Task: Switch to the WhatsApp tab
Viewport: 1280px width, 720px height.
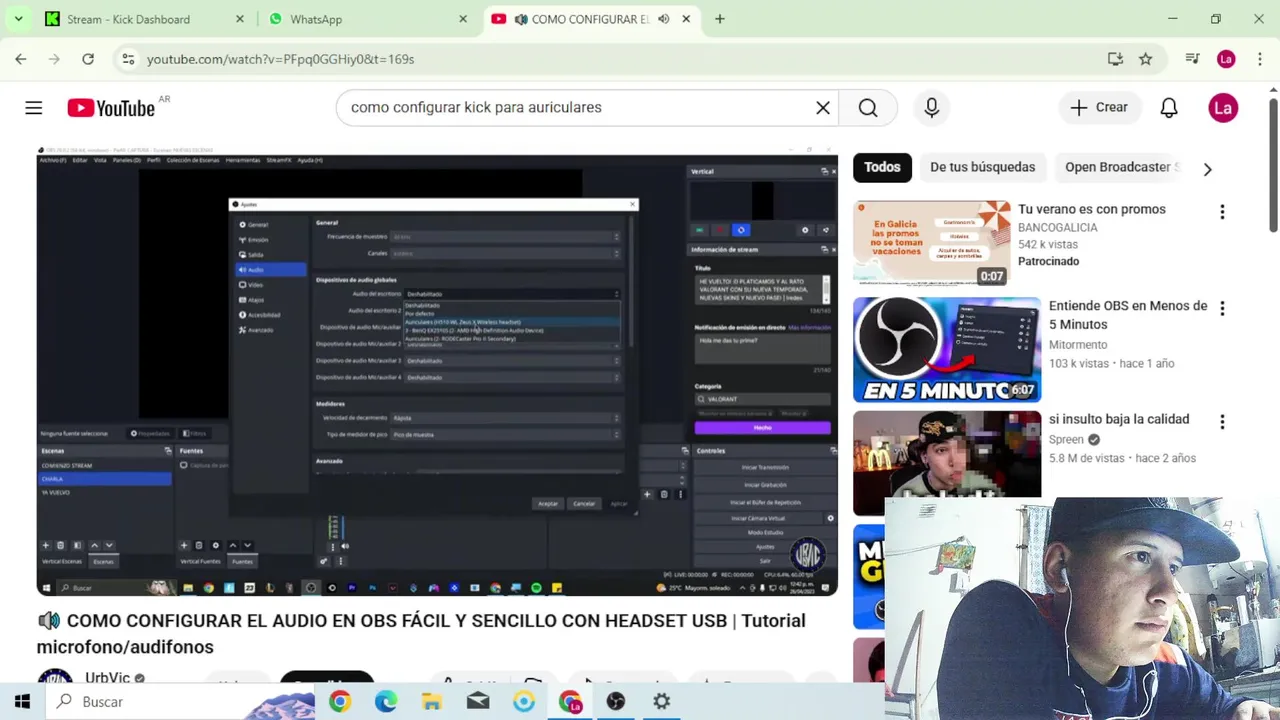Action: coord(369,19)
